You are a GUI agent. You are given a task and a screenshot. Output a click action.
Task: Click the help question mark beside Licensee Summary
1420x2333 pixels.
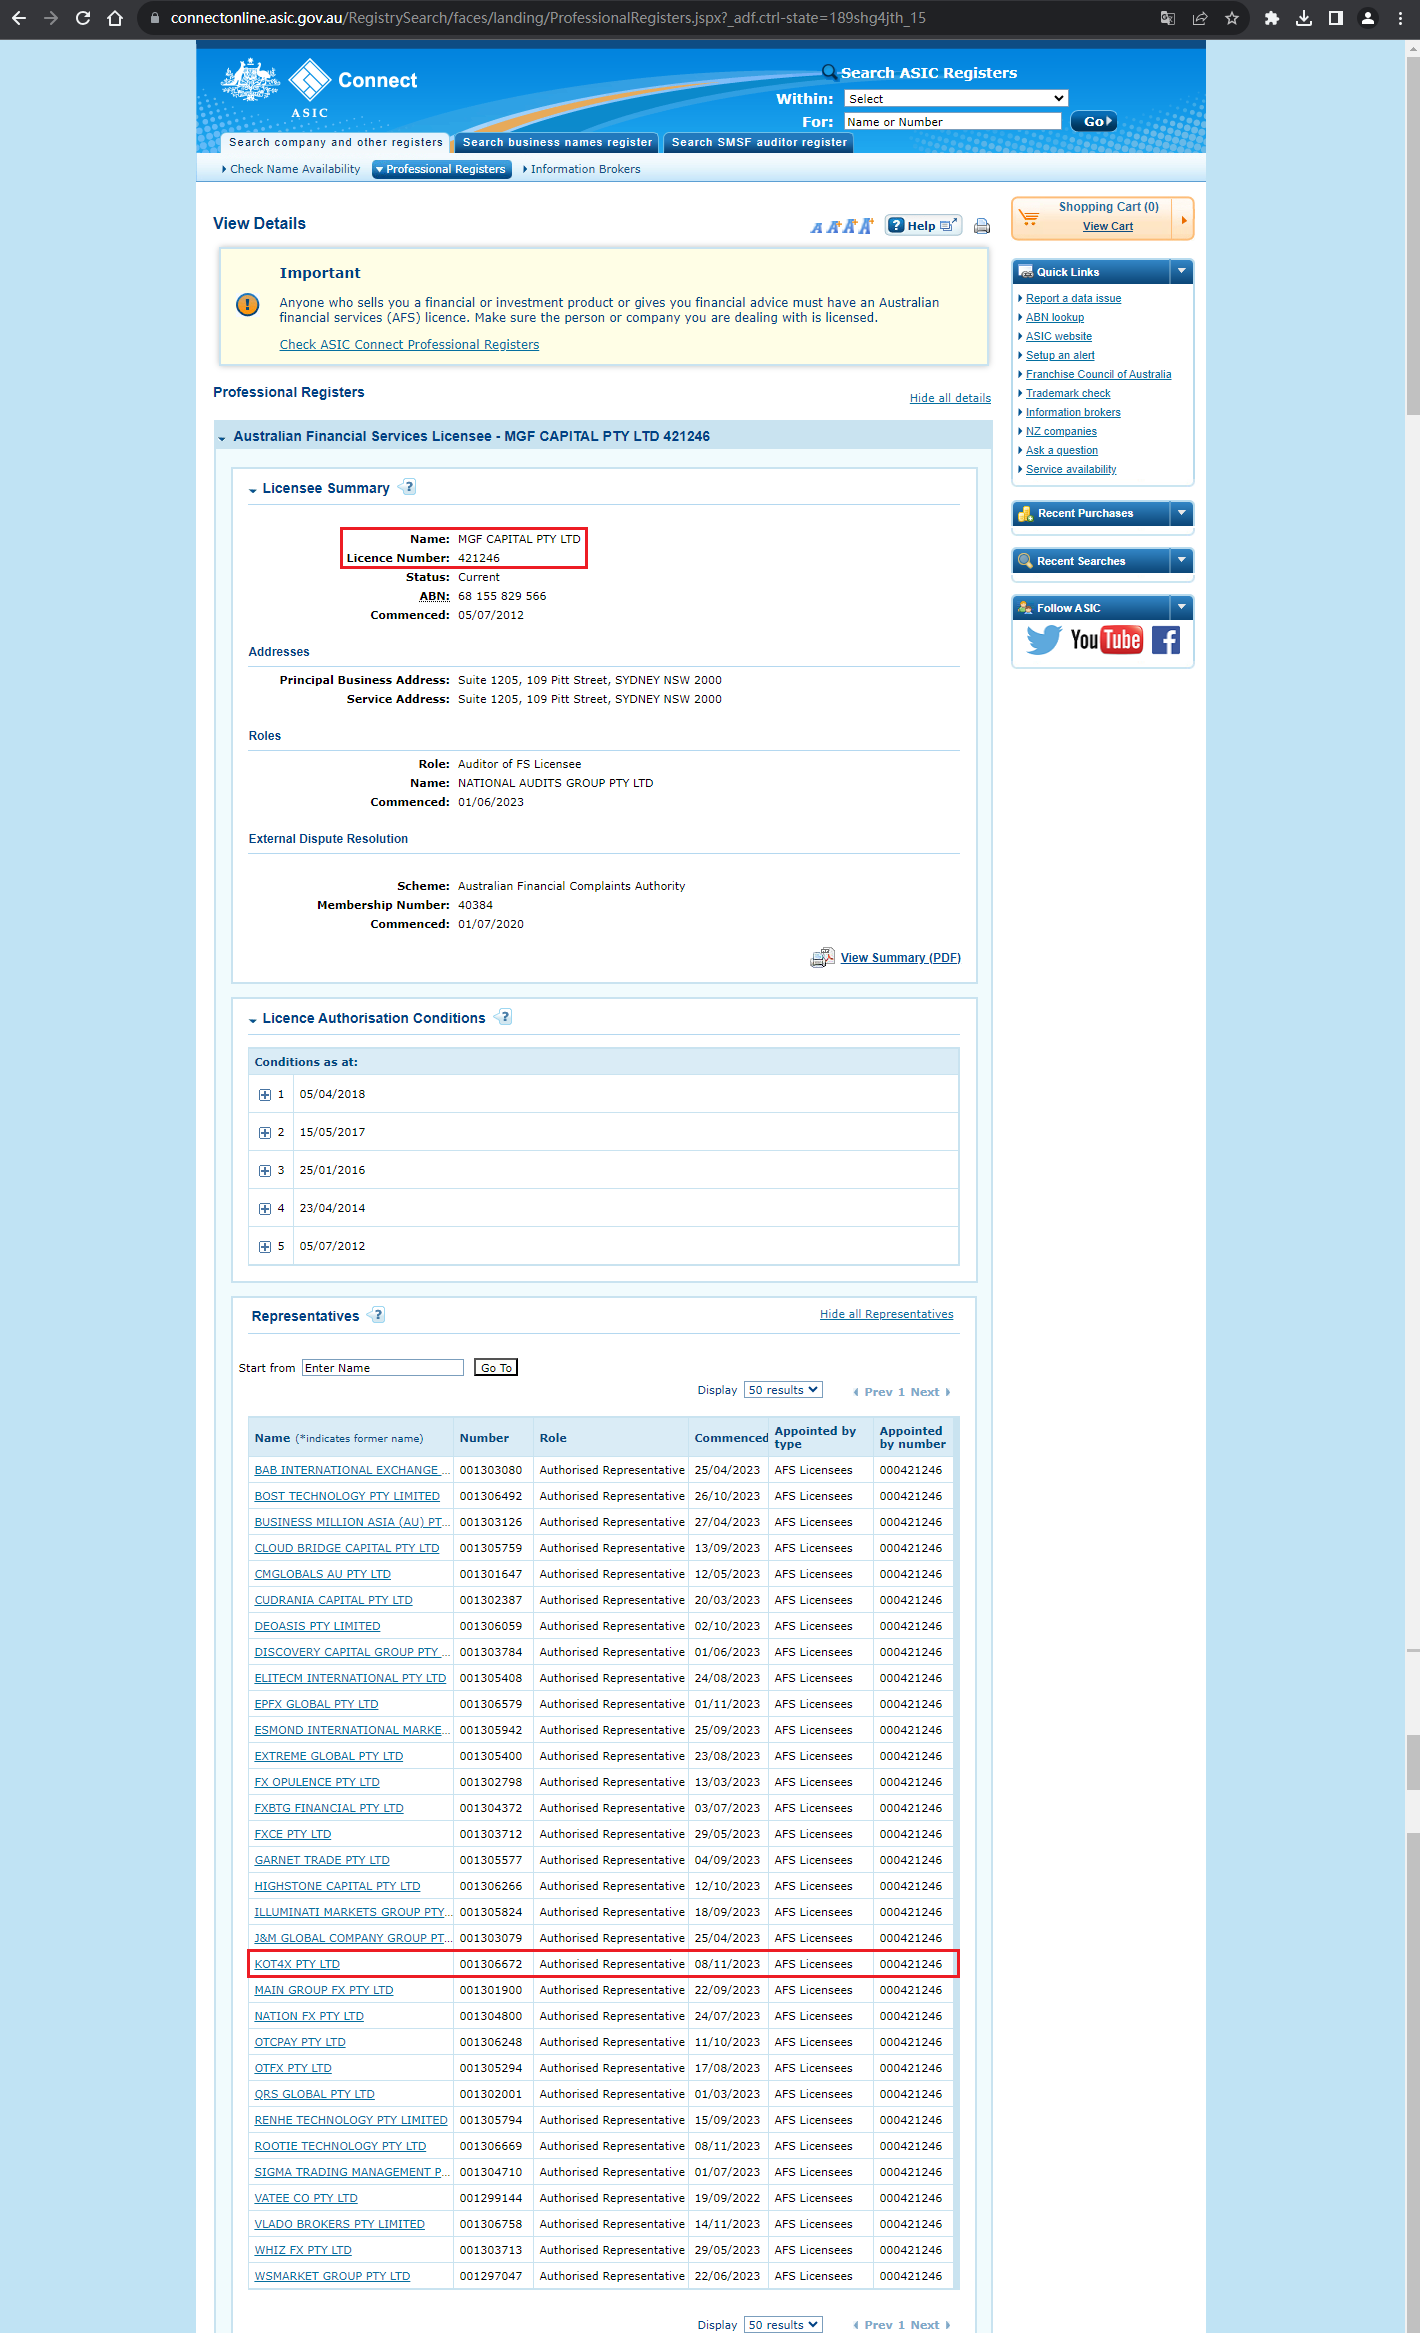408,487
